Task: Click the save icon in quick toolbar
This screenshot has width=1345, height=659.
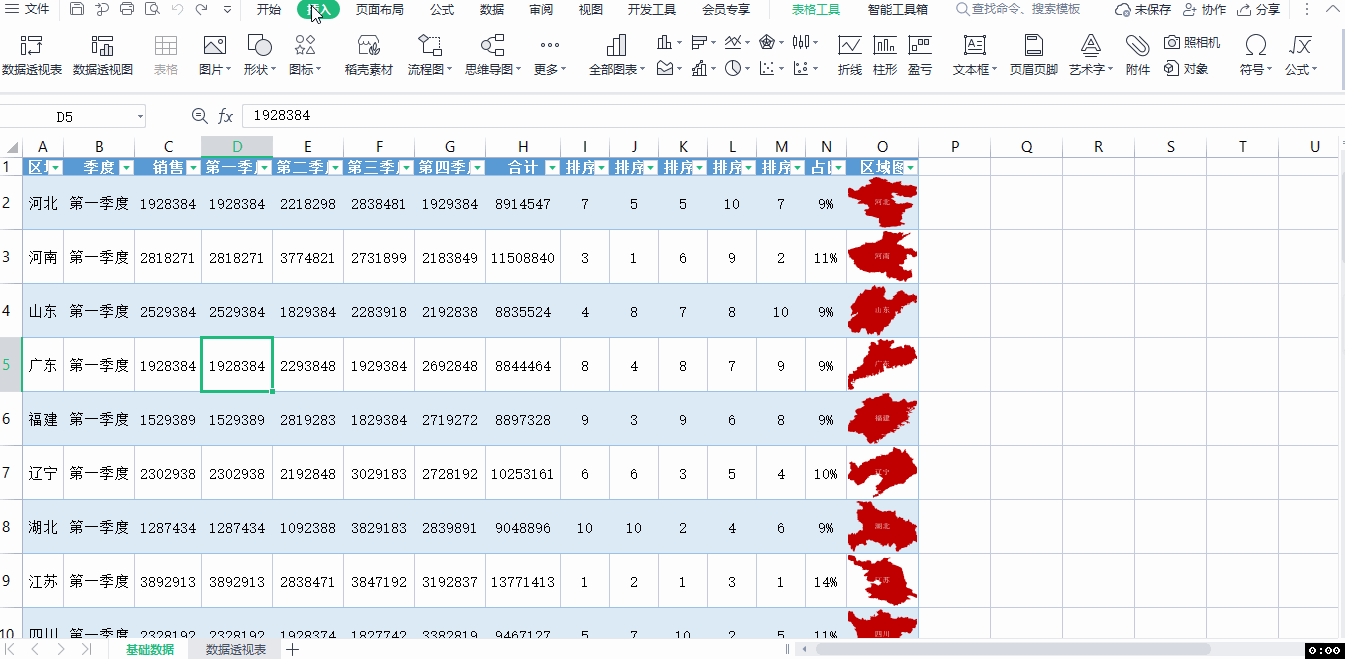Action: pyautogui.click(x=77, y=10)
